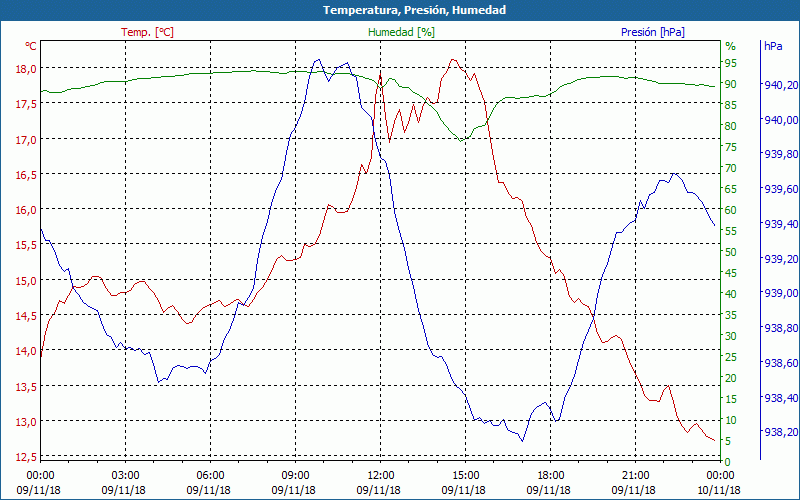
Task: Click the 'hPa' unit label on pressure axis
Action: pyautogui.click(x=773, y=46)
